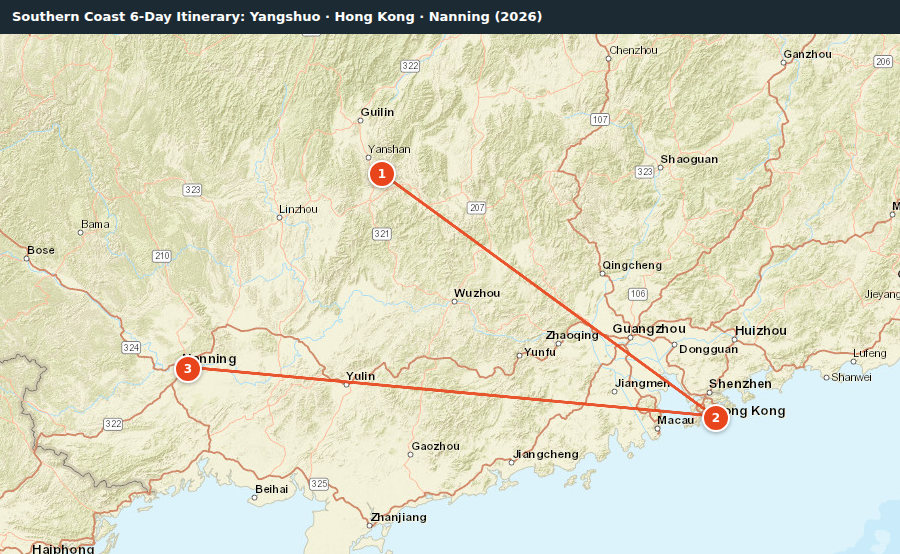Click the highway 210 shield

click(x=162, y=256)
